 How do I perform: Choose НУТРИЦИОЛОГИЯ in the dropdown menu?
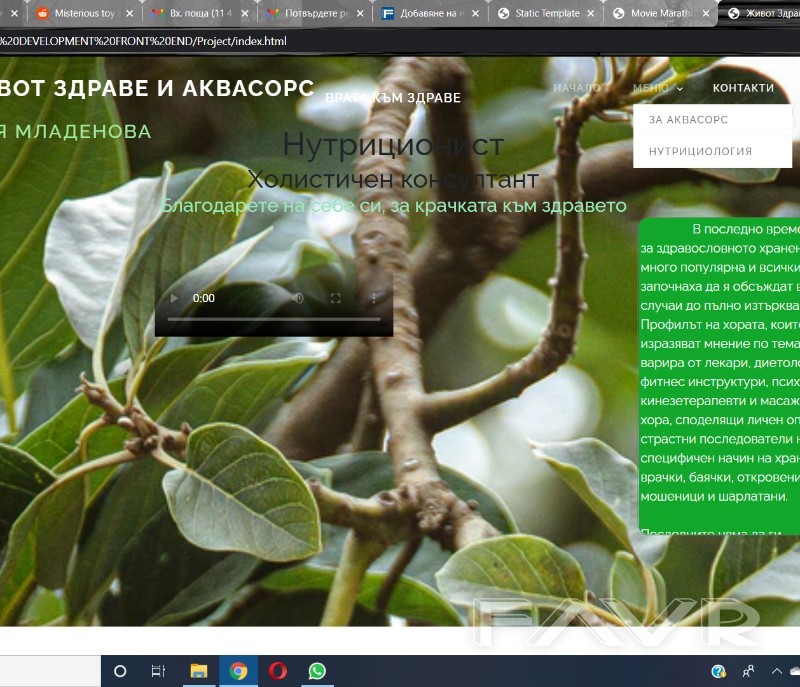tap(700, 152)
